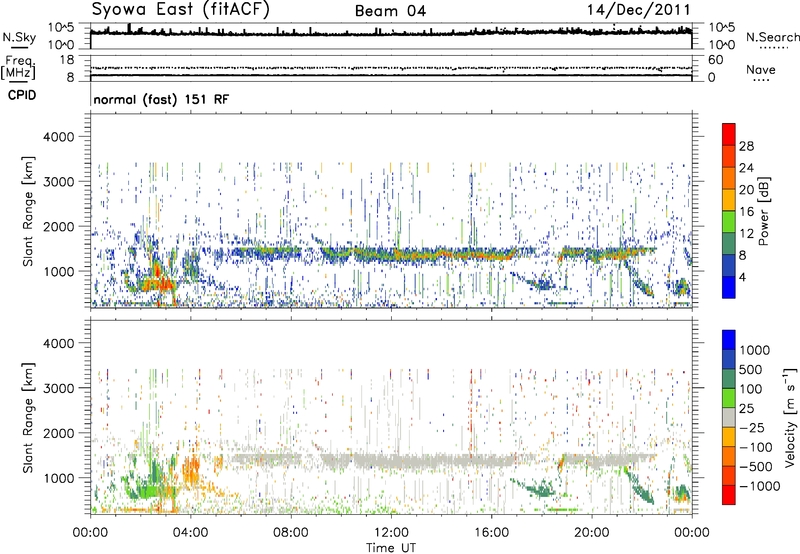Click the '18' frequency axis tick
Screen dimensions: 800x554
(67, 60)
